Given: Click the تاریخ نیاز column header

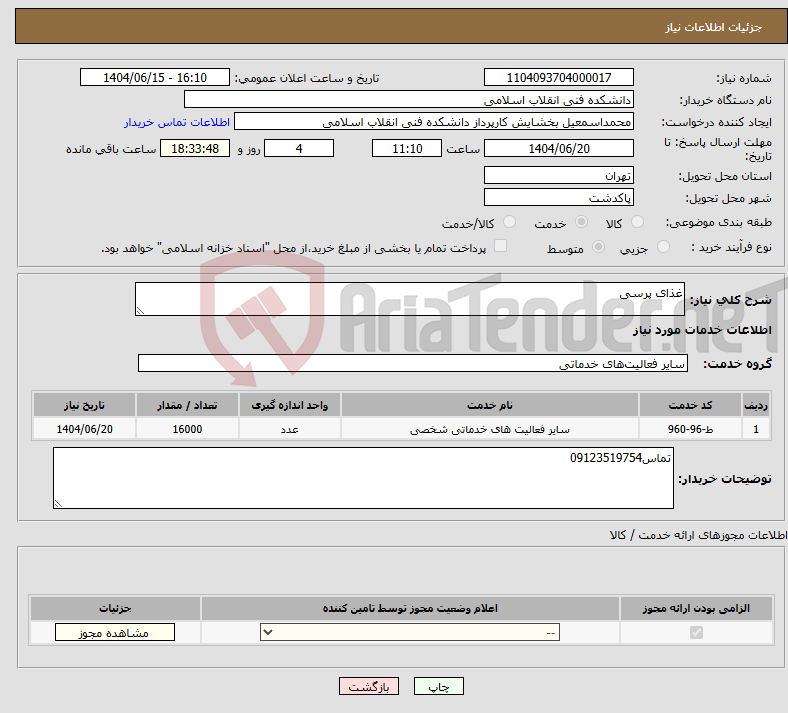Looking at the screenshot, I should tap(84, 405).
